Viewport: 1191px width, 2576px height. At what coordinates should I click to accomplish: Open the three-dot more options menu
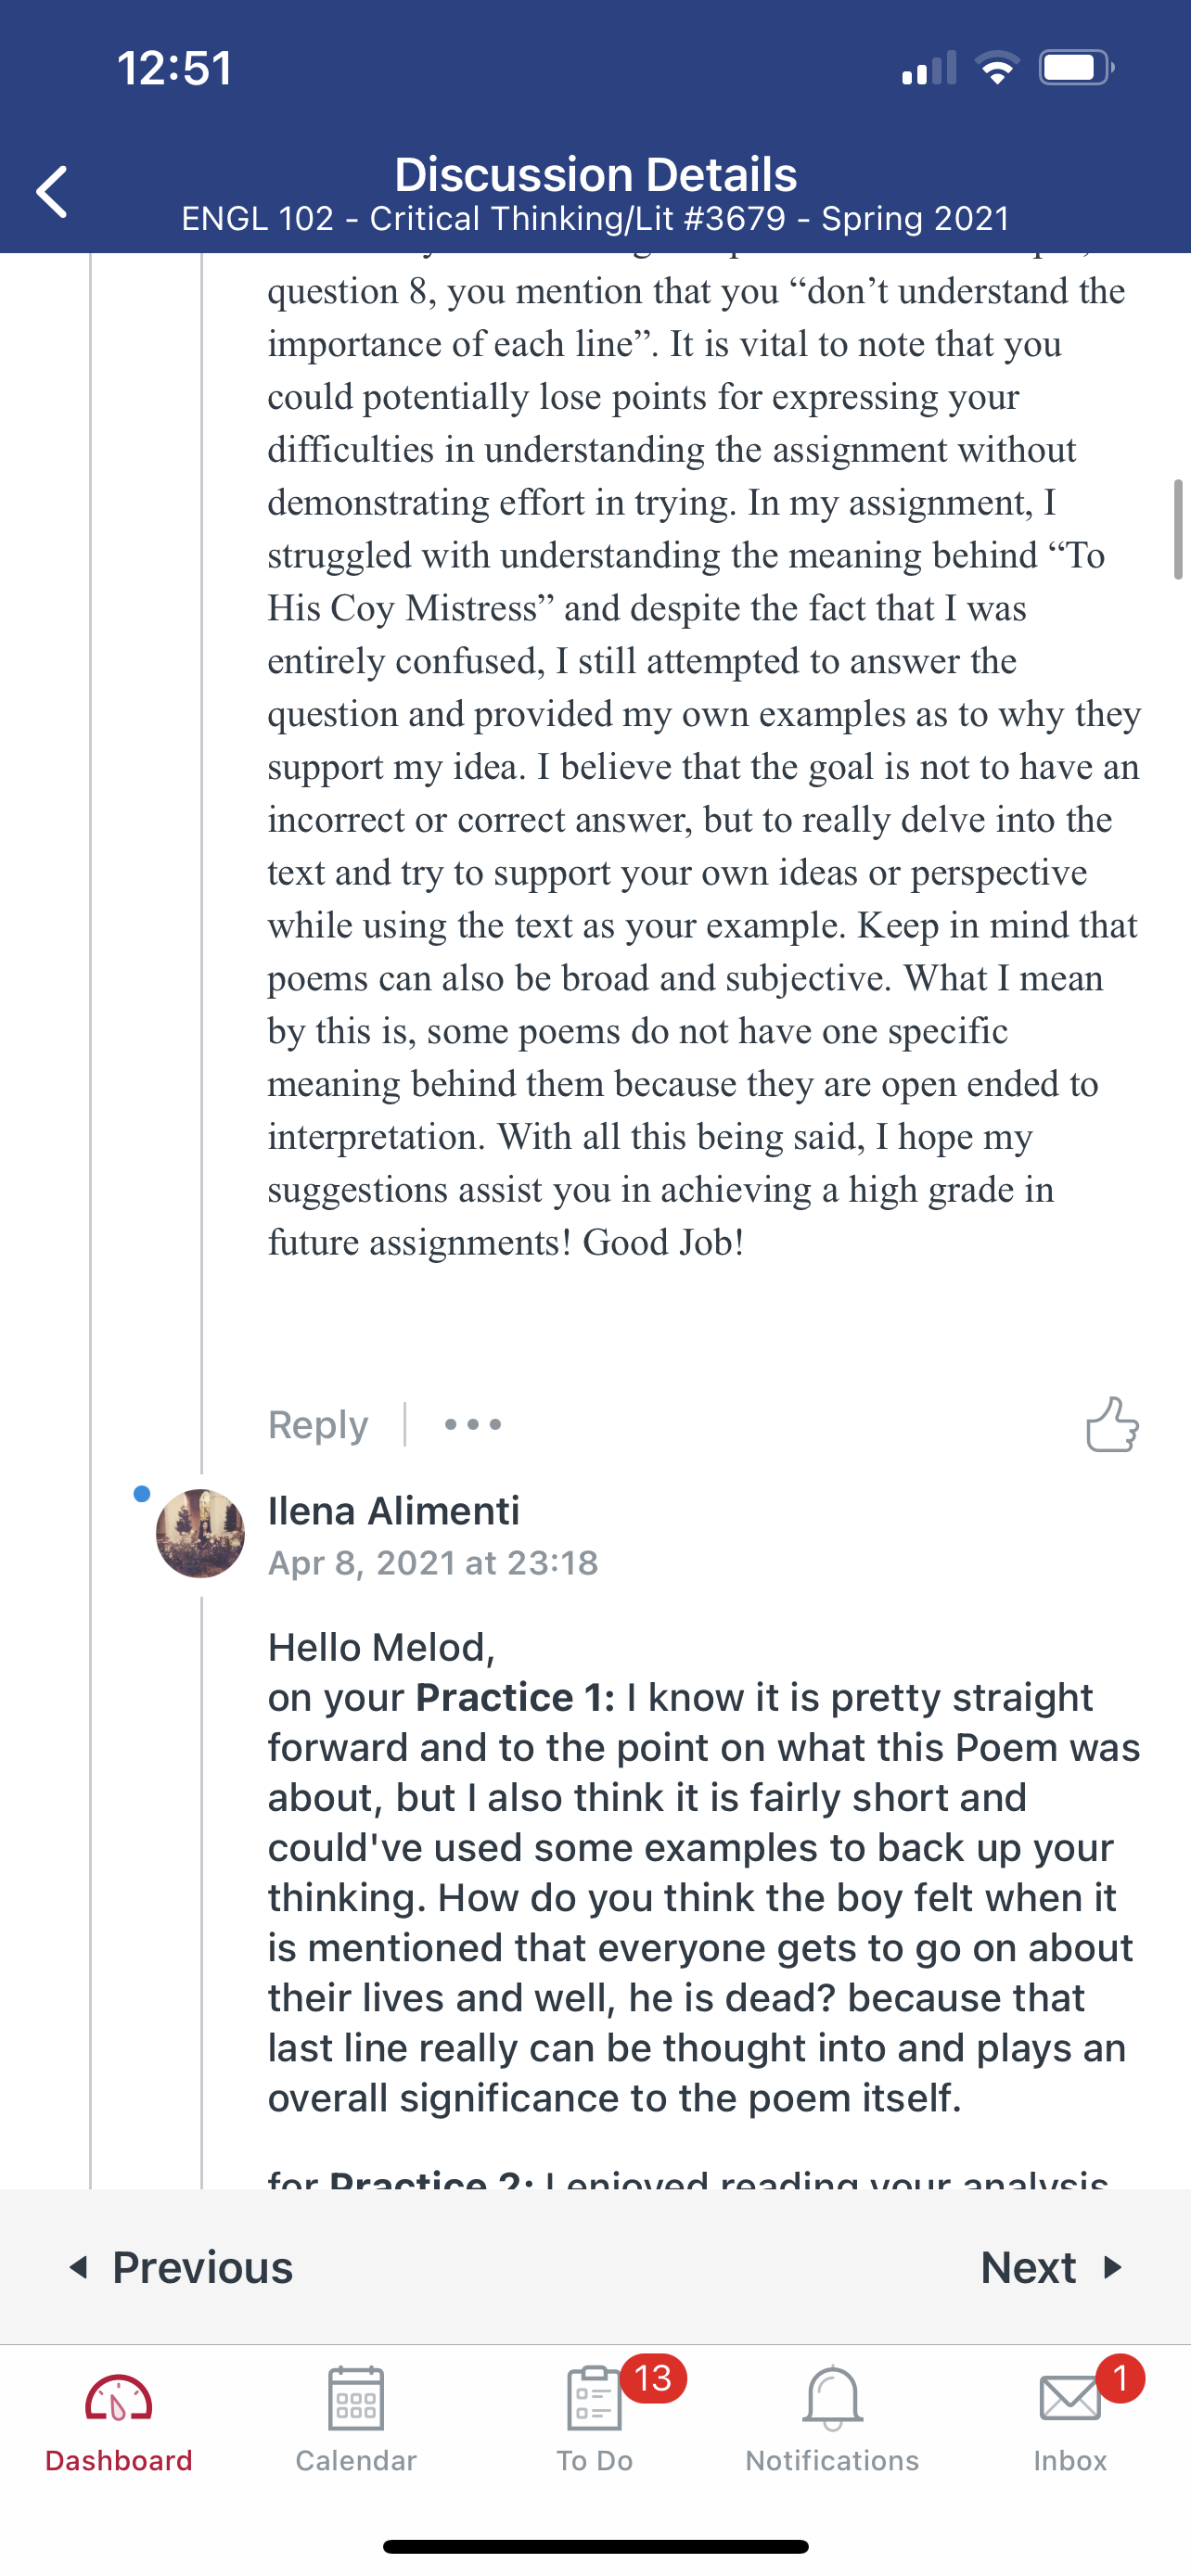point(473,1424)
